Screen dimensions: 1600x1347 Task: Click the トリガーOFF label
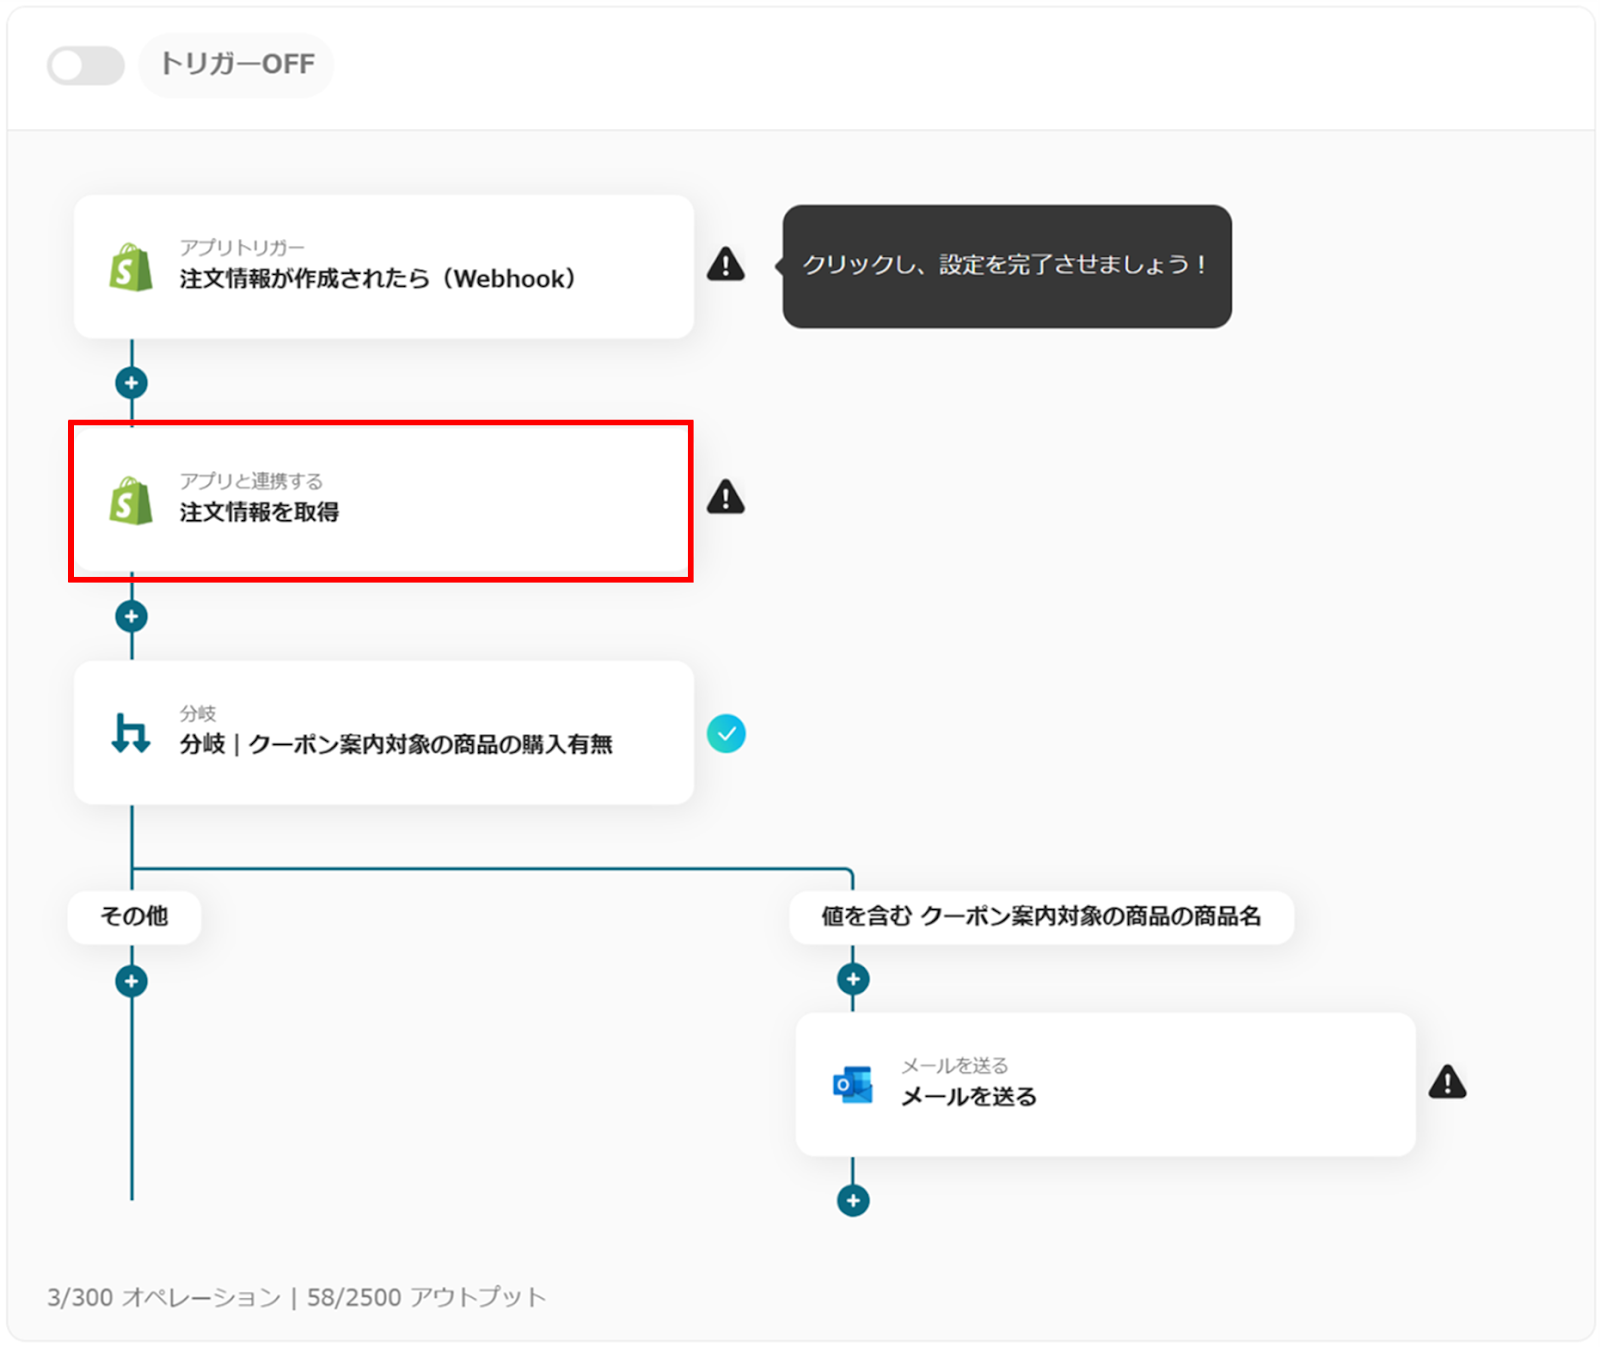237,65
